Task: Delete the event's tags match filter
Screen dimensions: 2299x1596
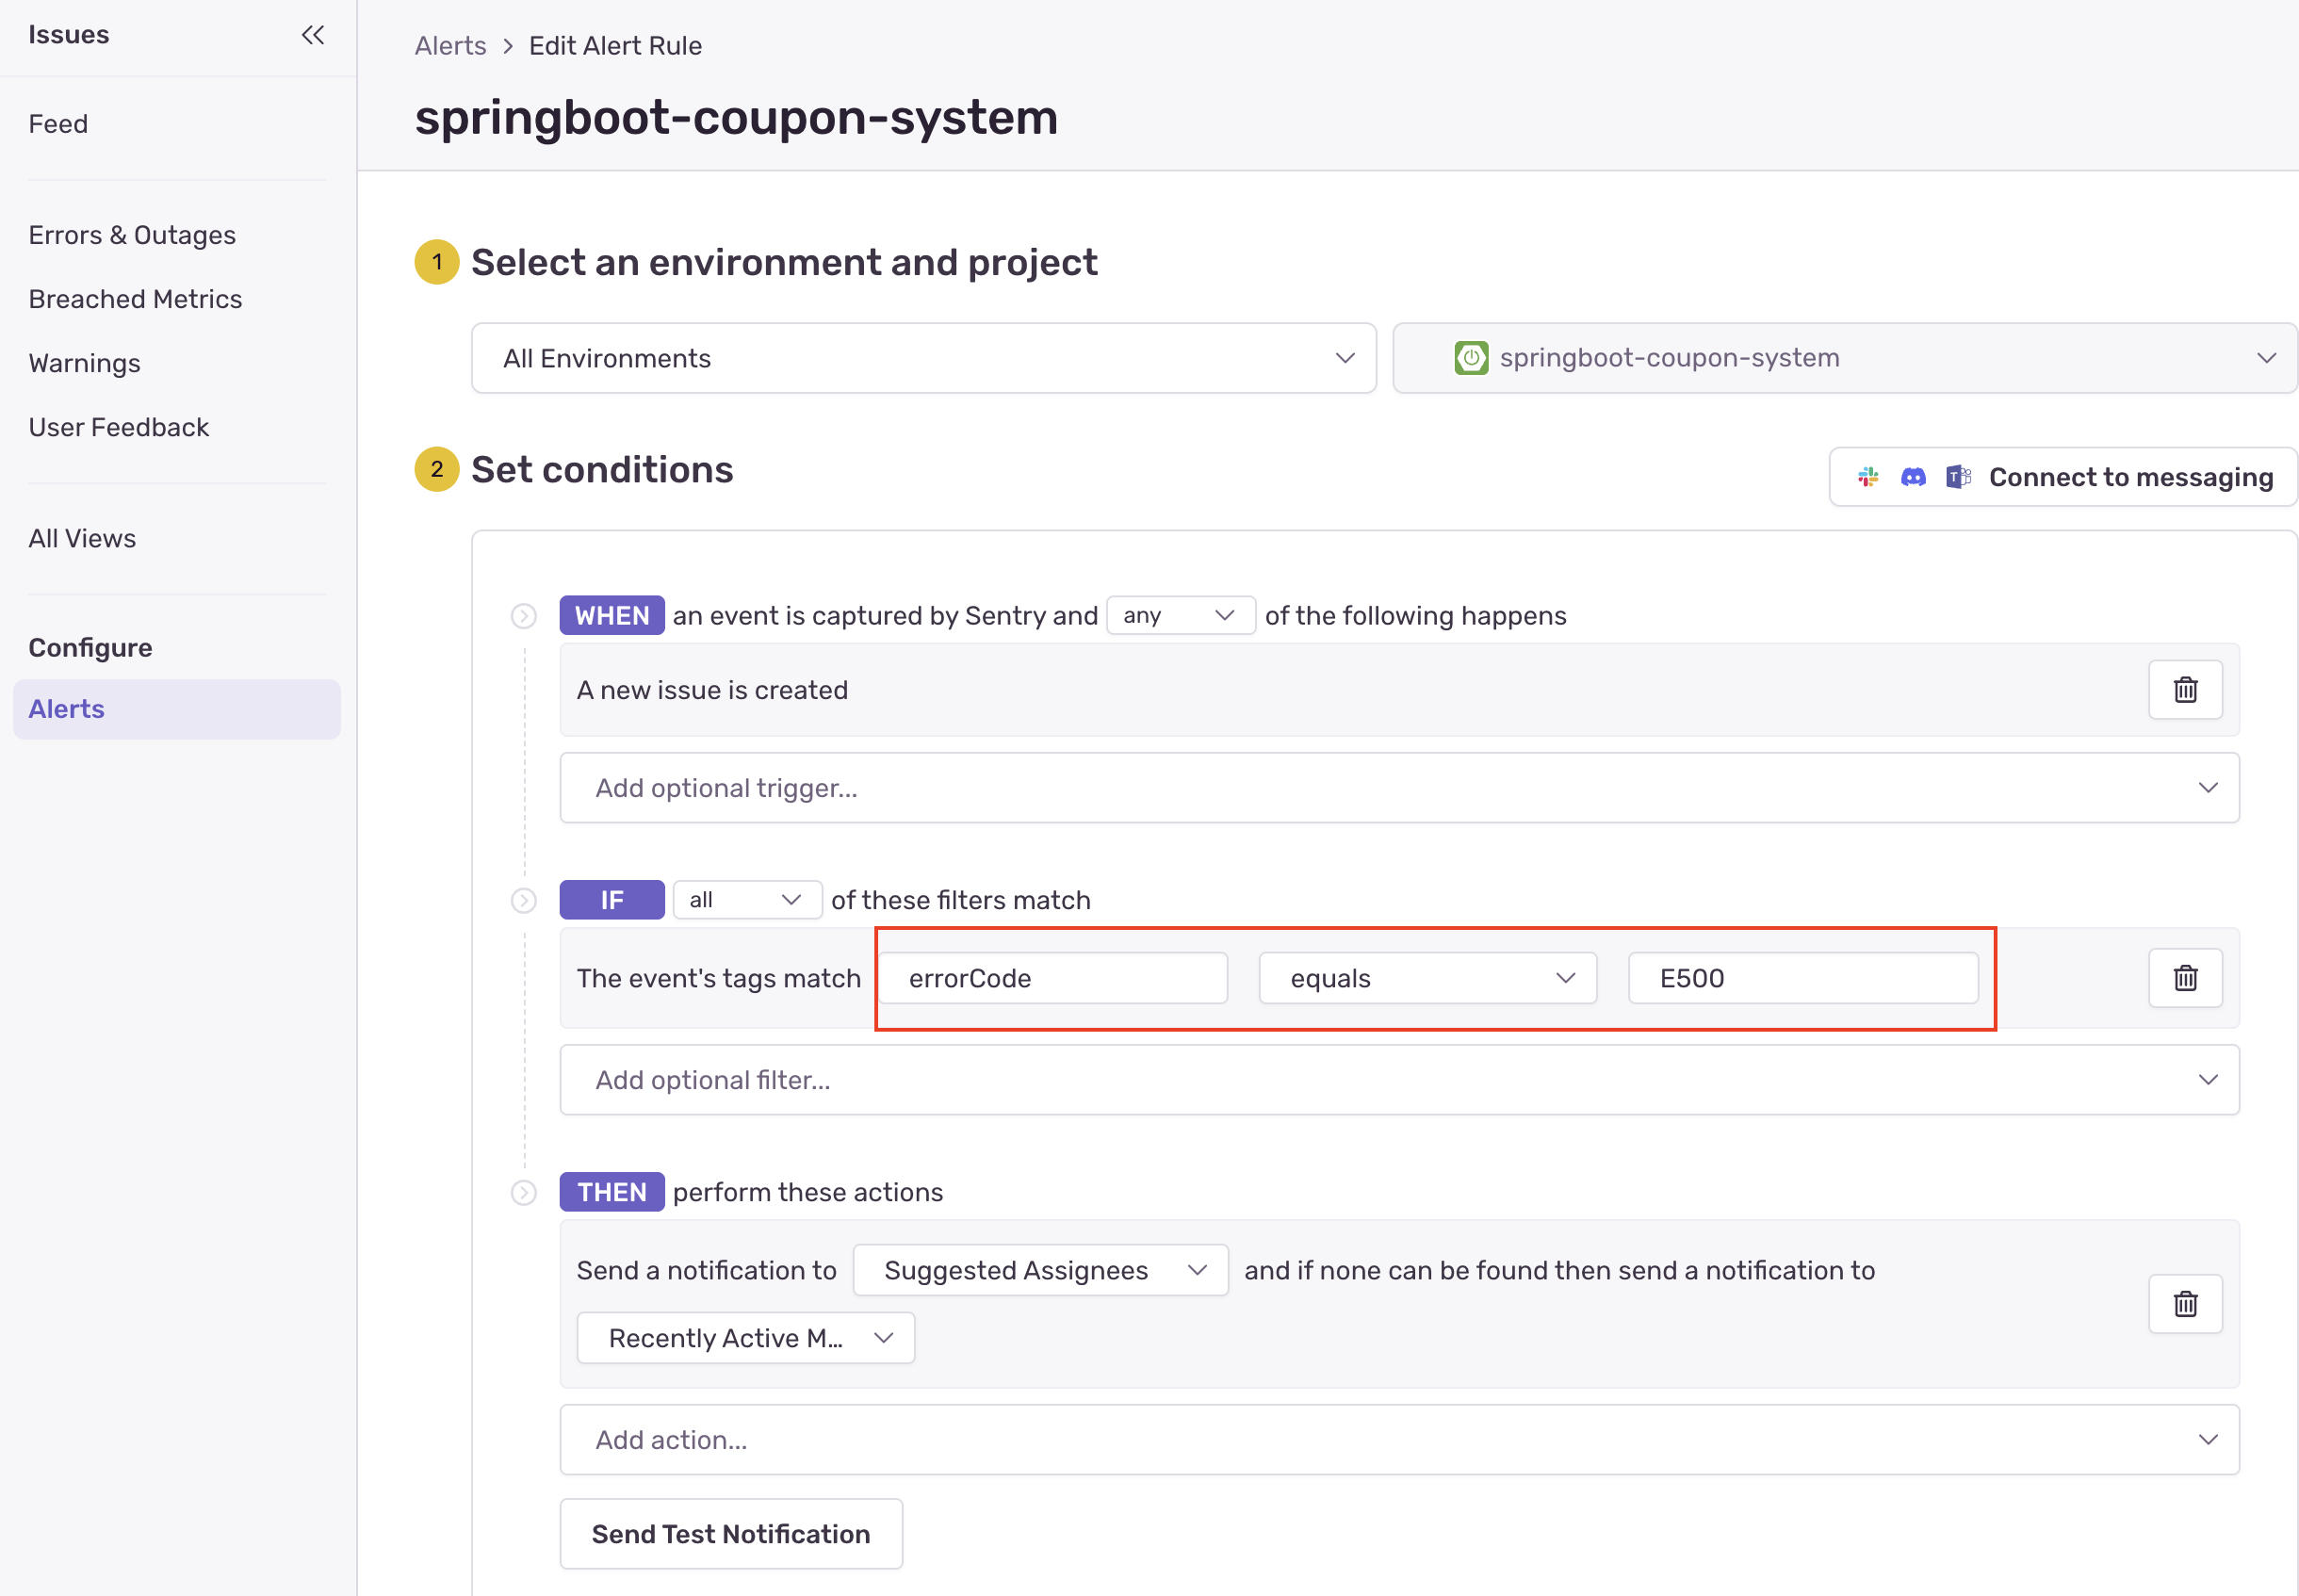Action: [2185, 977]
